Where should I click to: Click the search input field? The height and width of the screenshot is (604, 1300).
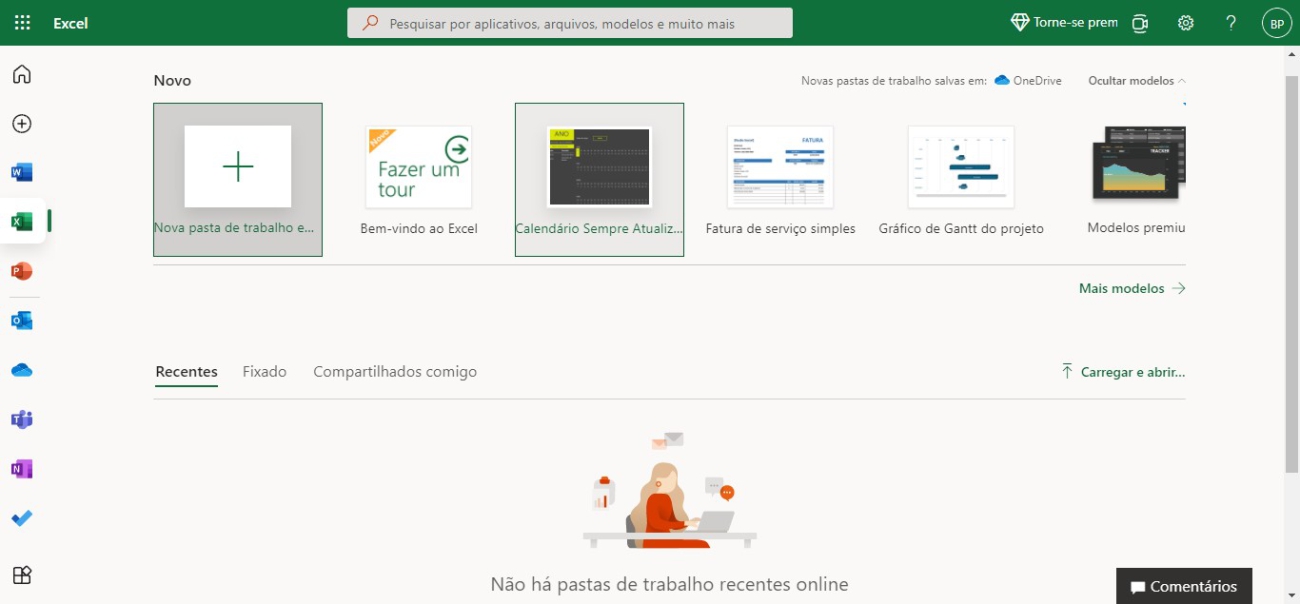click(x=570, y=23)
